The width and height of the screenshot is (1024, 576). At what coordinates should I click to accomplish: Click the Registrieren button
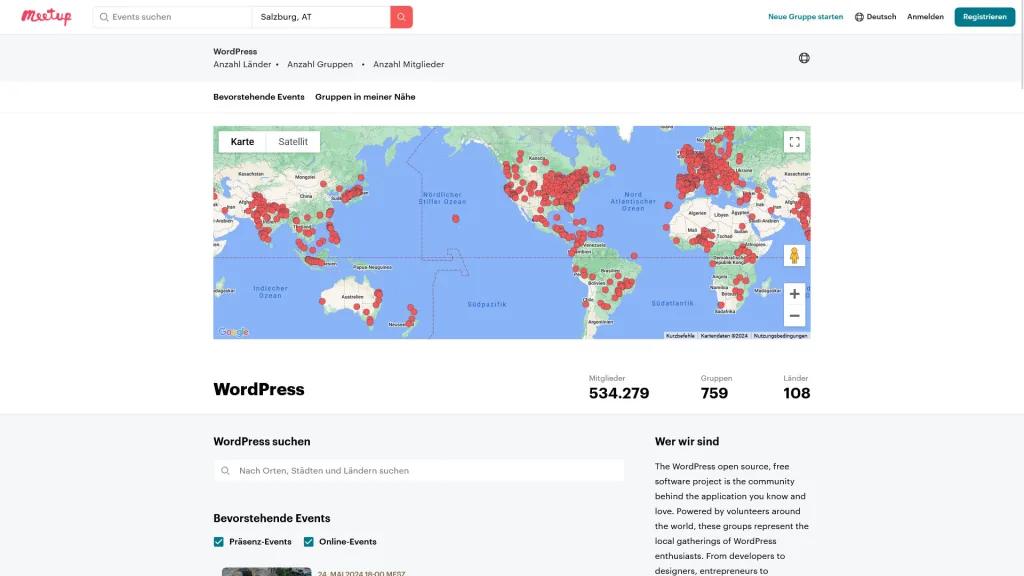[x=984, y=17]
